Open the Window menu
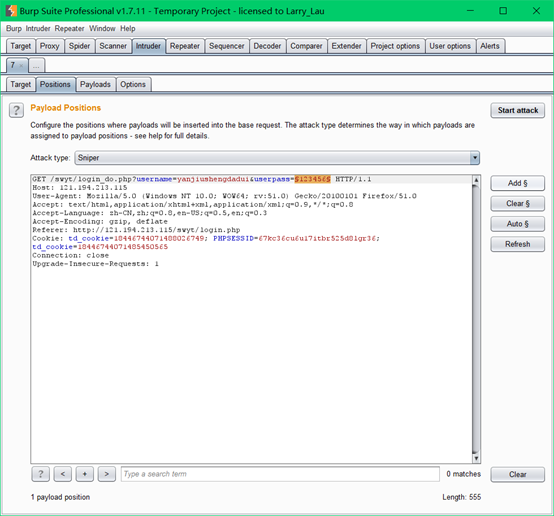This screenshot has width=554, height=516. [x=102, y=29]
